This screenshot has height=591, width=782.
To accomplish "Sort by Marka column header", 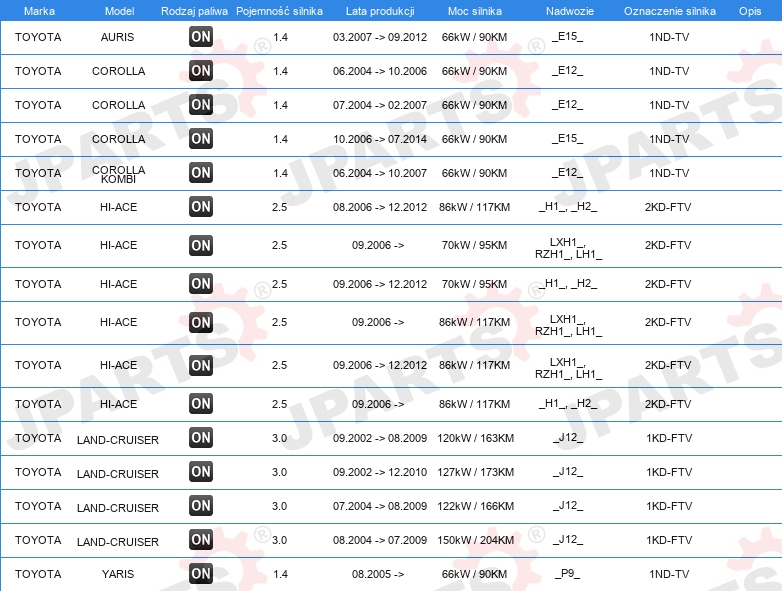I will 39,11.
